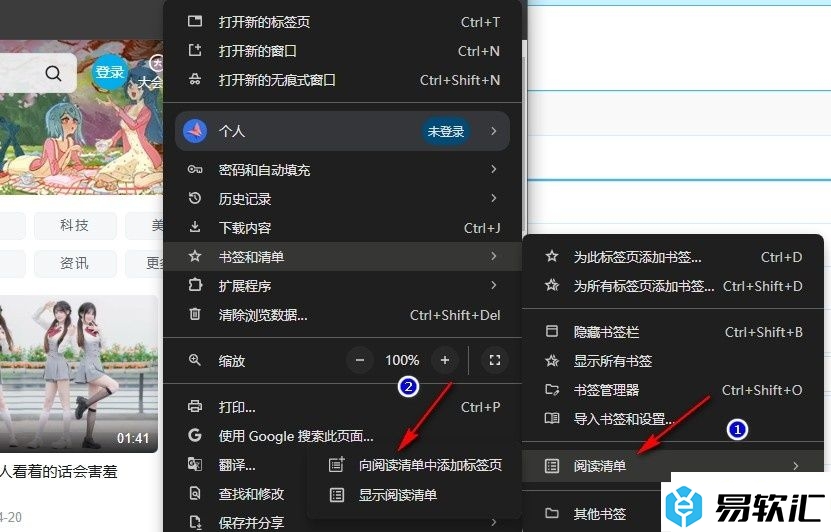Click the zoom magnifier icon
The width and height of the screenshot is (831, 532).
195,360
